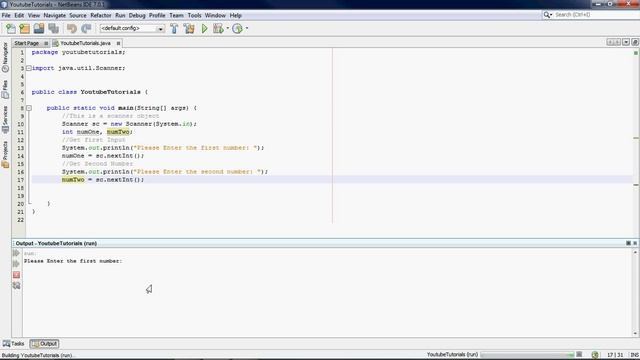640x360 pixels.
Task: Open the Team menu
Action: (x=176, y=16)
